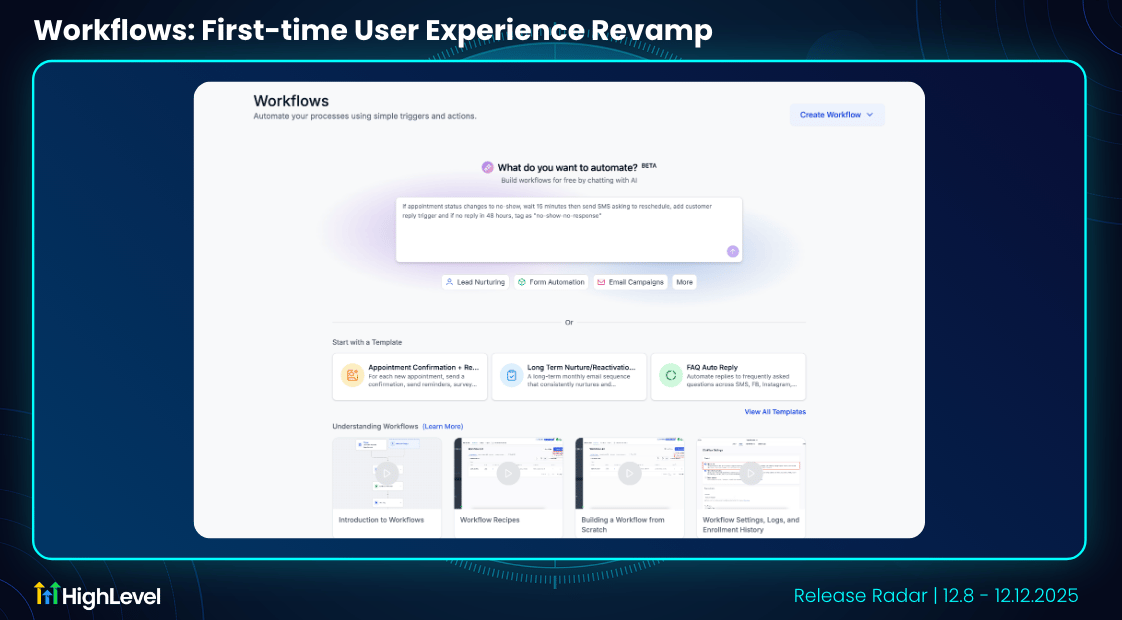Image resolution: width=1122 pixels, height=620 pixels.
Task: Click 'Introduction to Workflows' video title
Action: pyautogui.click(x=381, y=520)
